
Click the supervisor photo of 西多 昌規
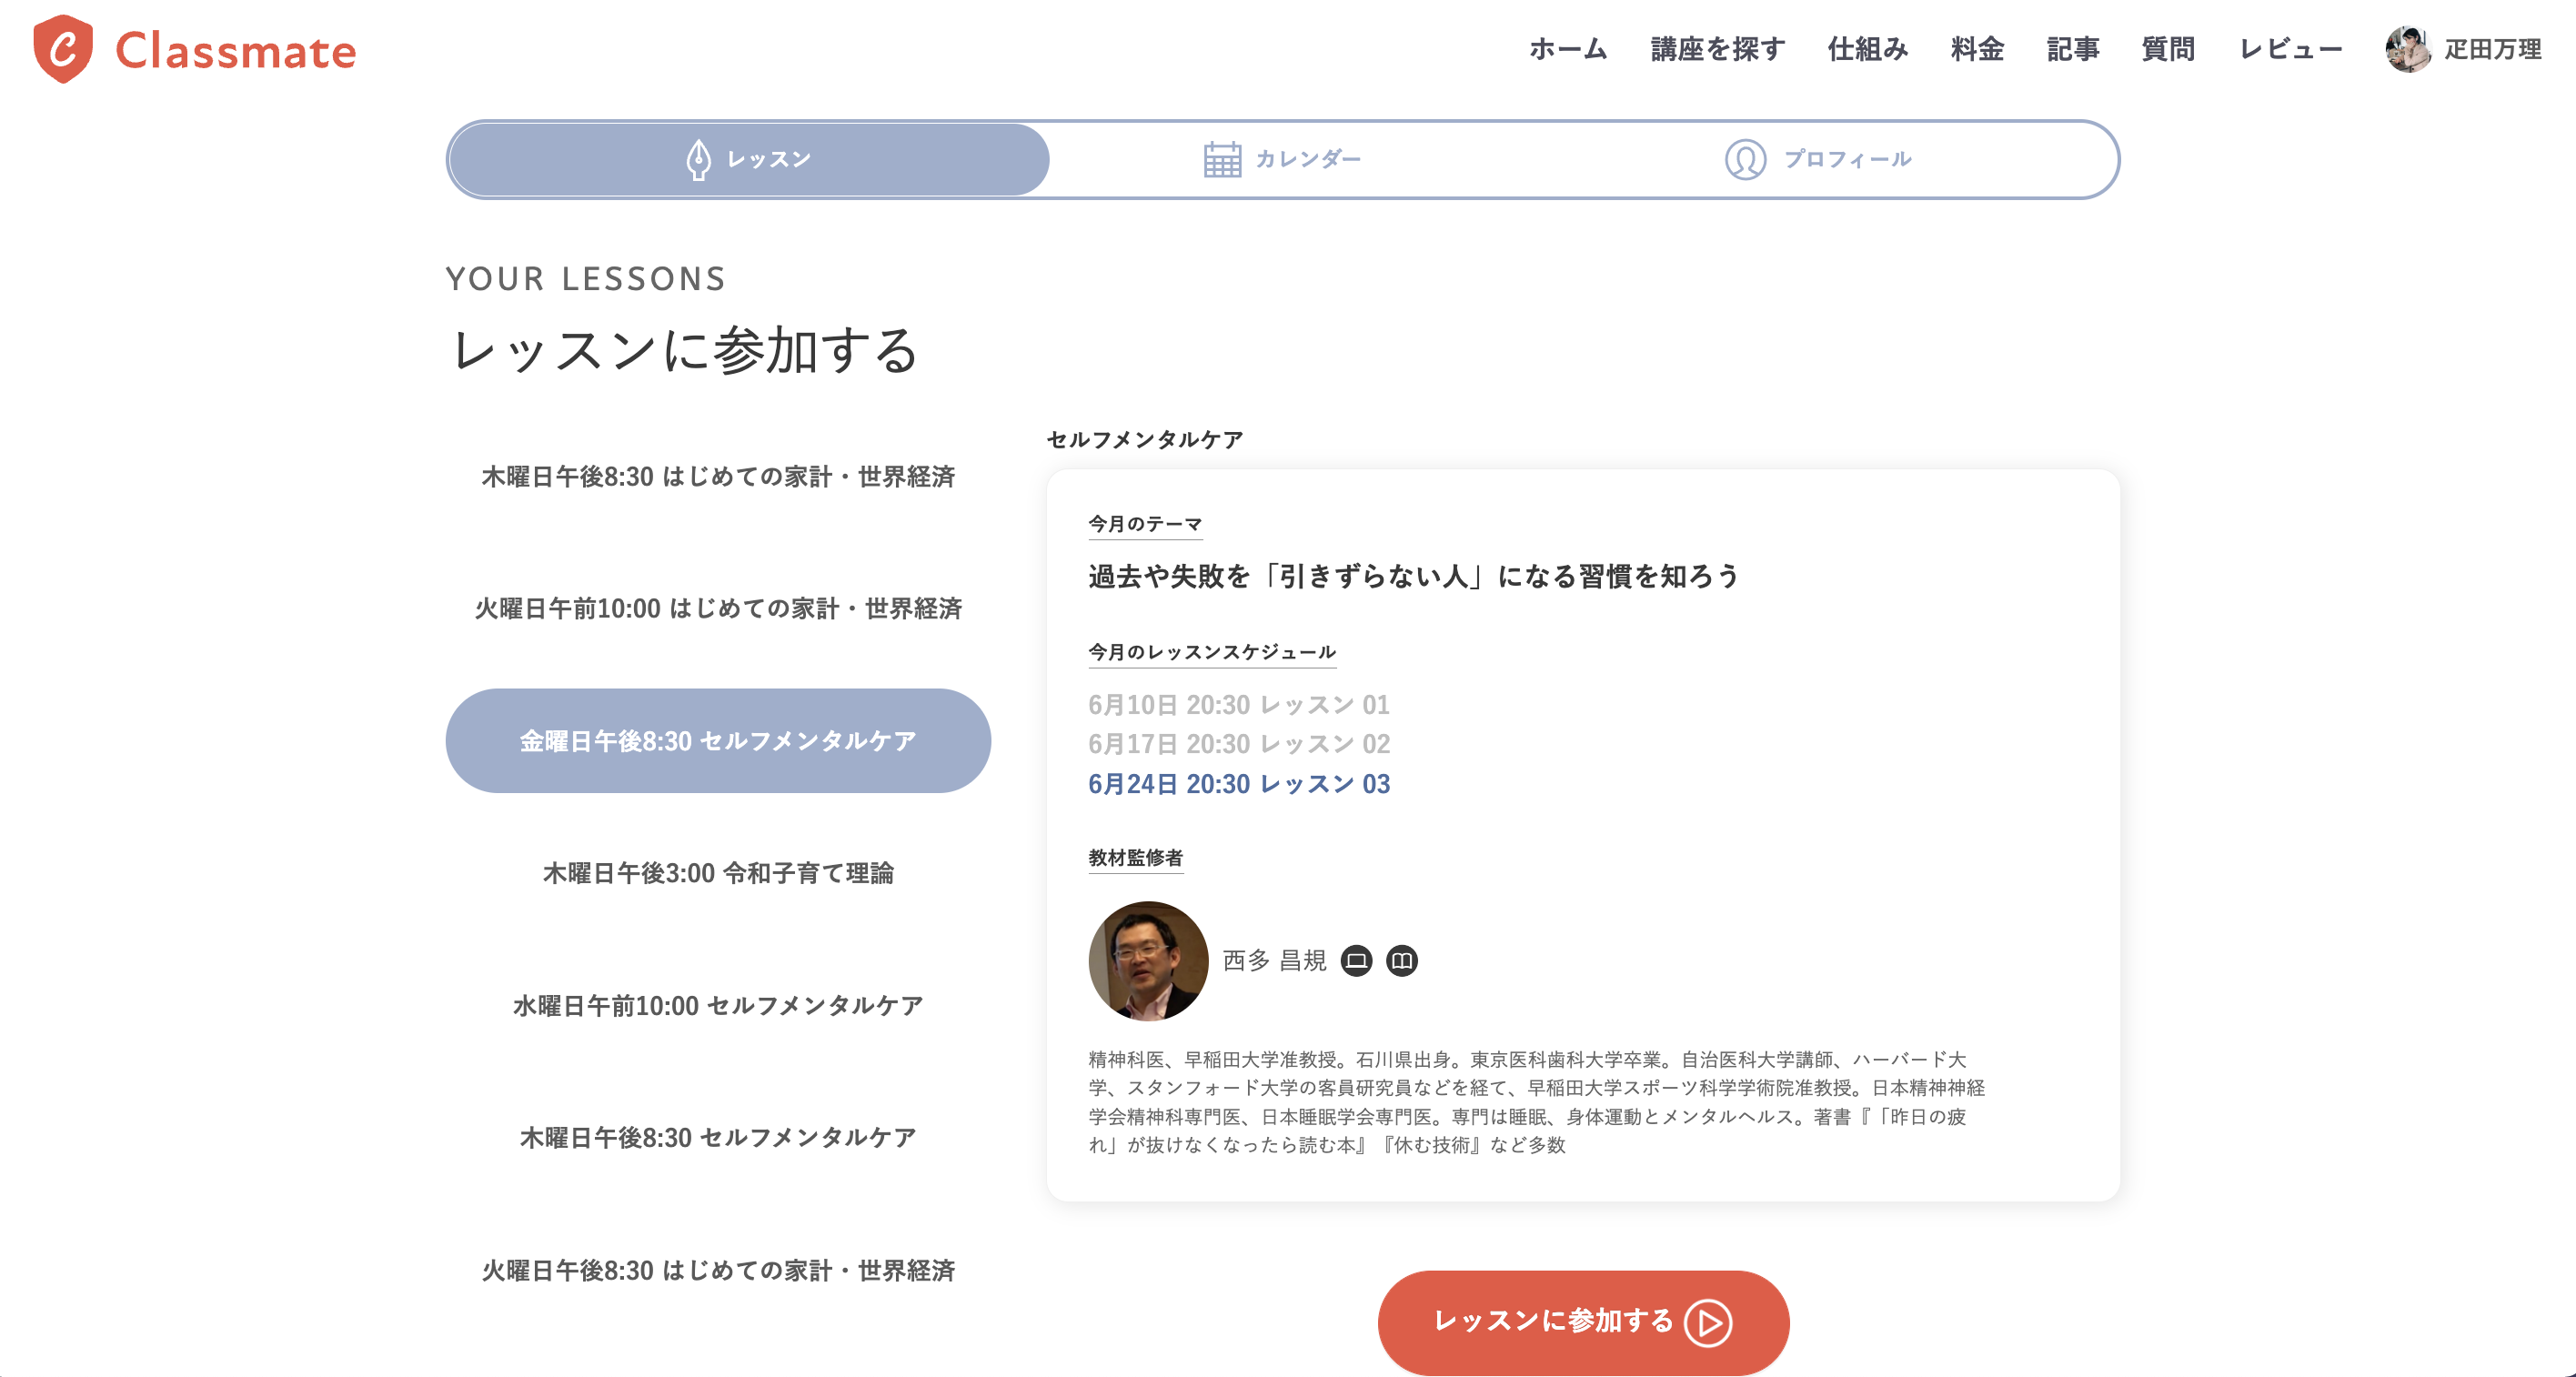coord(1148,961)
